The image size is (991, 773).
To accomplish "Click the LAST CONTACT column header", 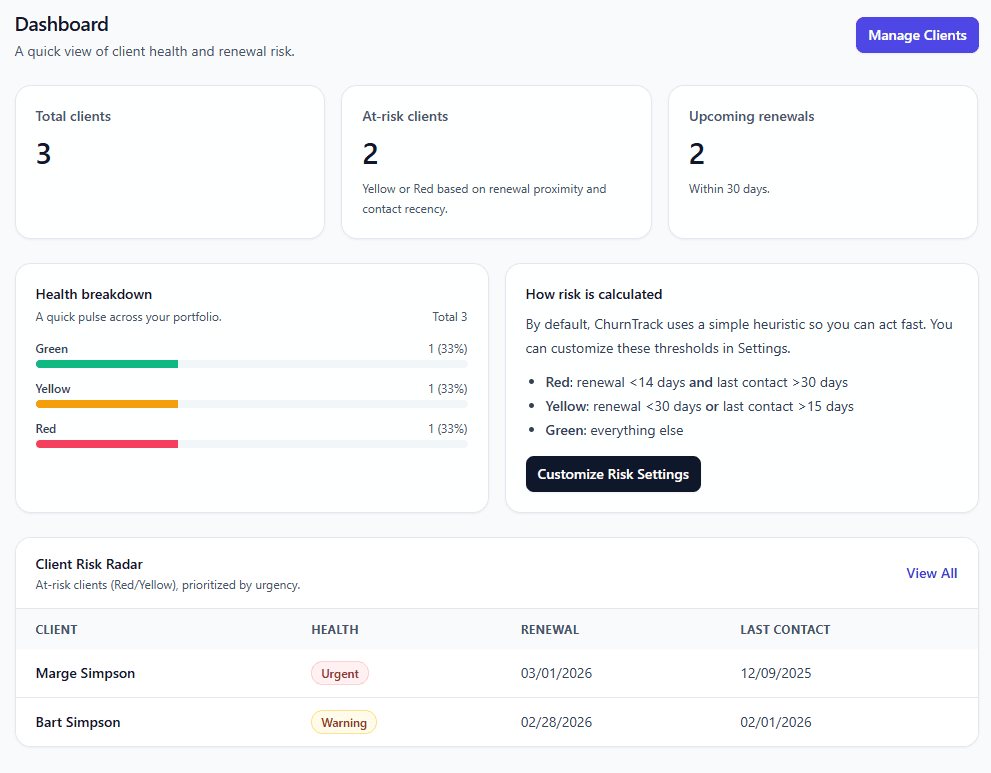I will point(783,629).
